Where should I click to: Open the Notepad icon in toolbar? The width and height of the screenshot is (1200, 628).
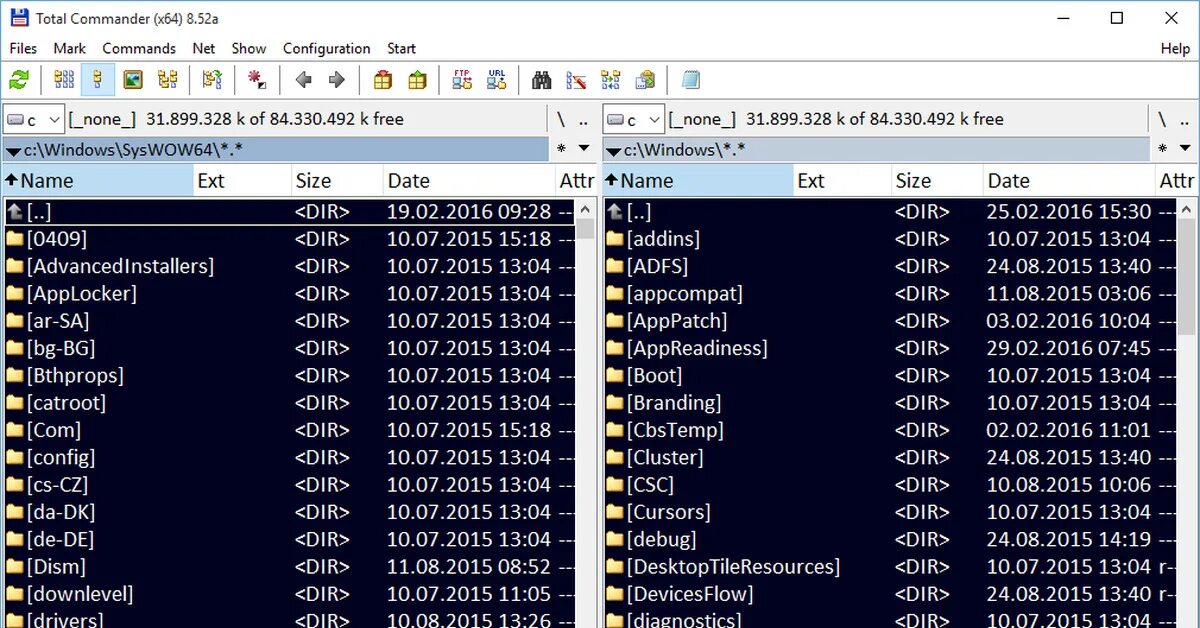click(x=690, y=80)
